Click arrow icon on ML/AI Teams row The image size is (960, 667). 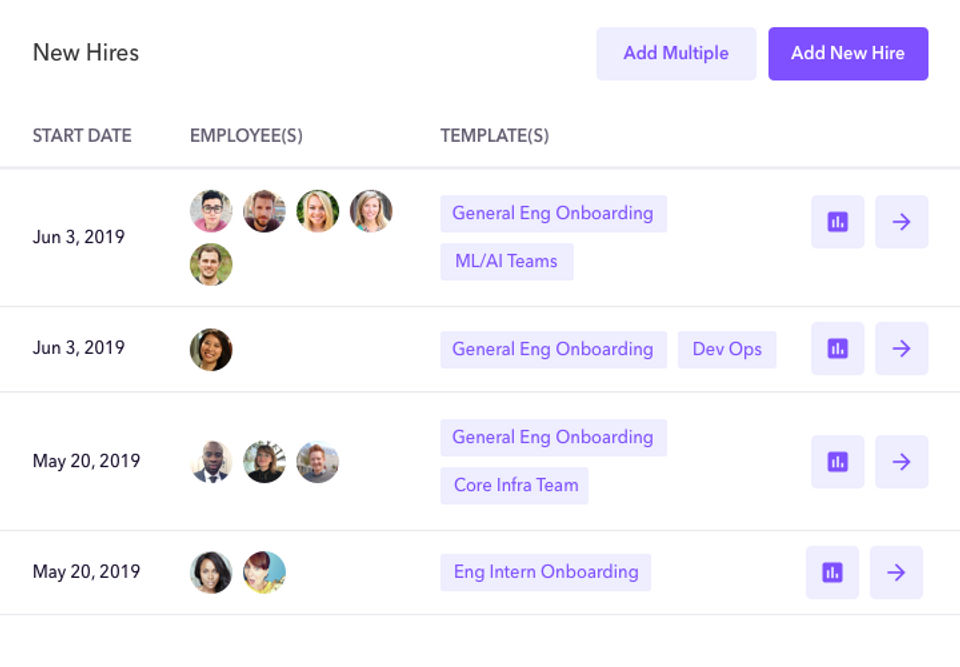[x=901, y=222]
